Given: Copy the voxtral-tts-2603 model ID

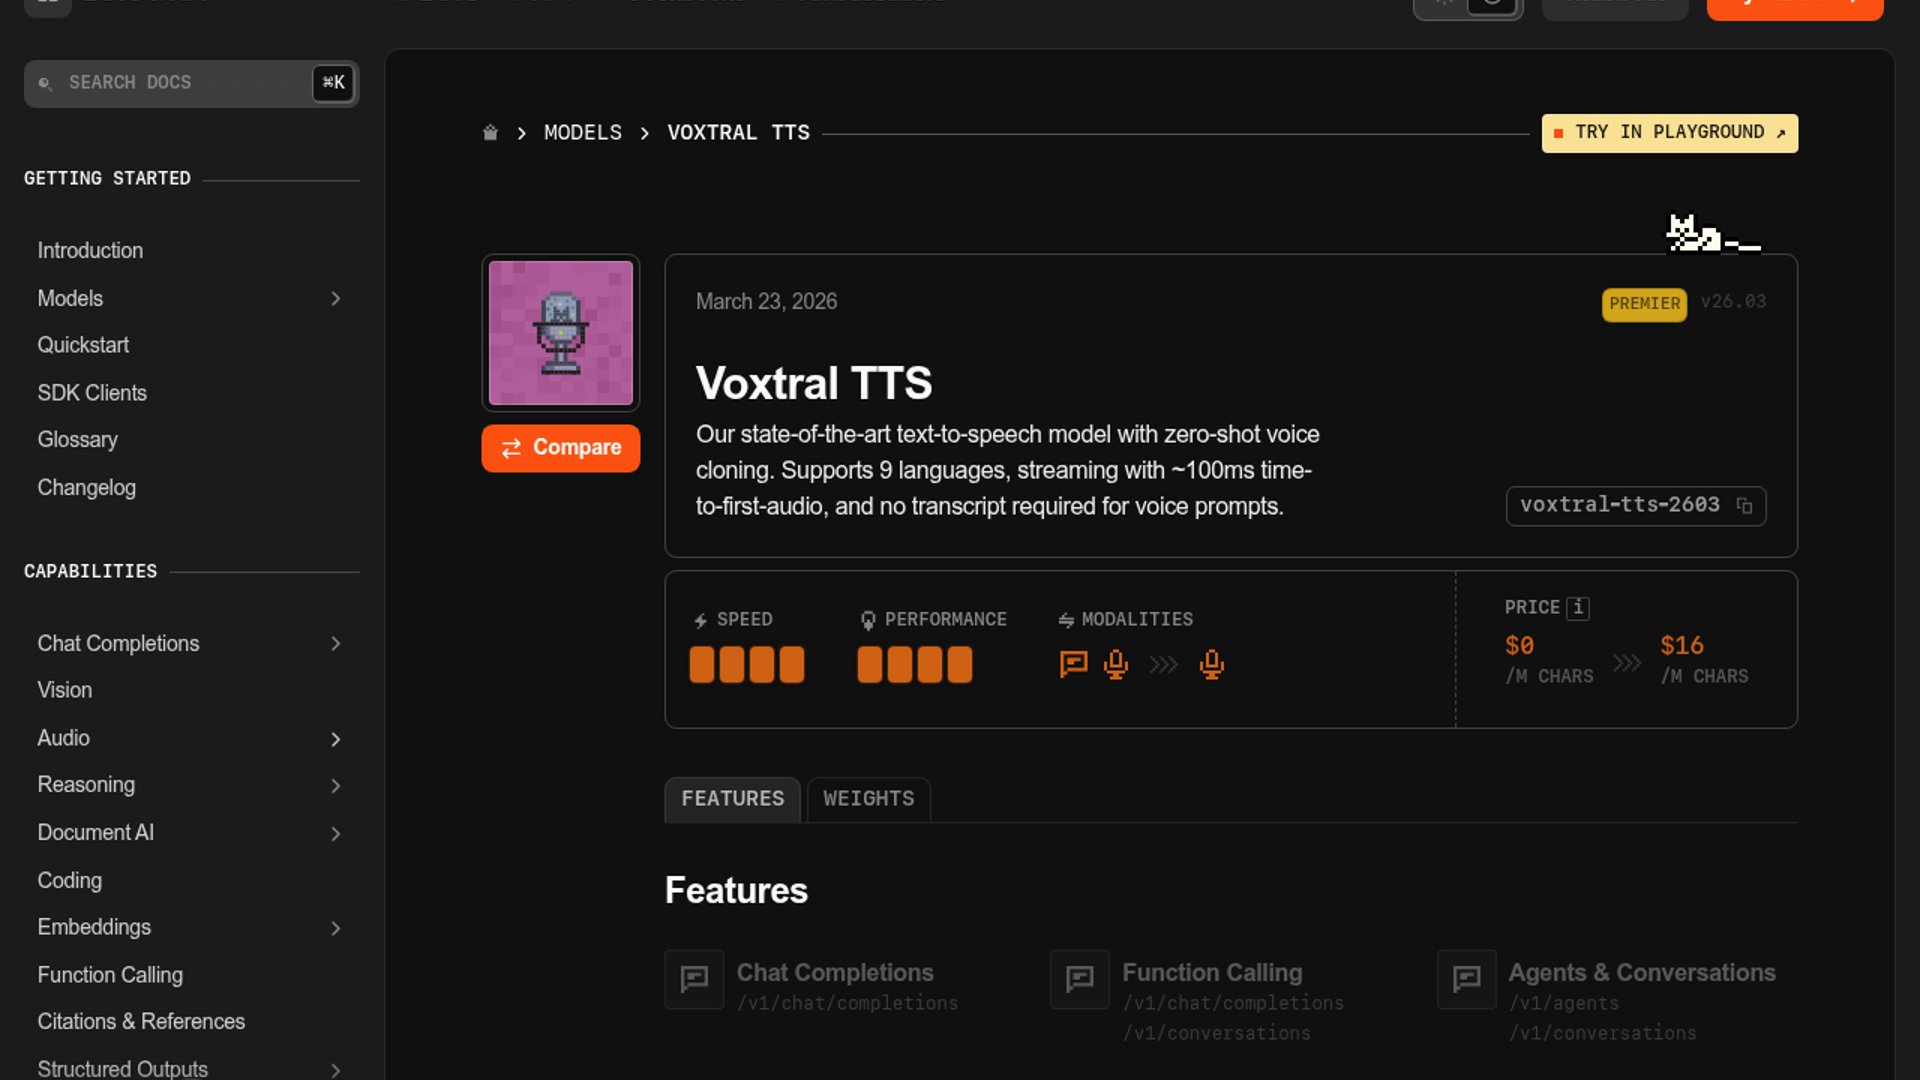Looking at the screenshot, I should 1744,506.
